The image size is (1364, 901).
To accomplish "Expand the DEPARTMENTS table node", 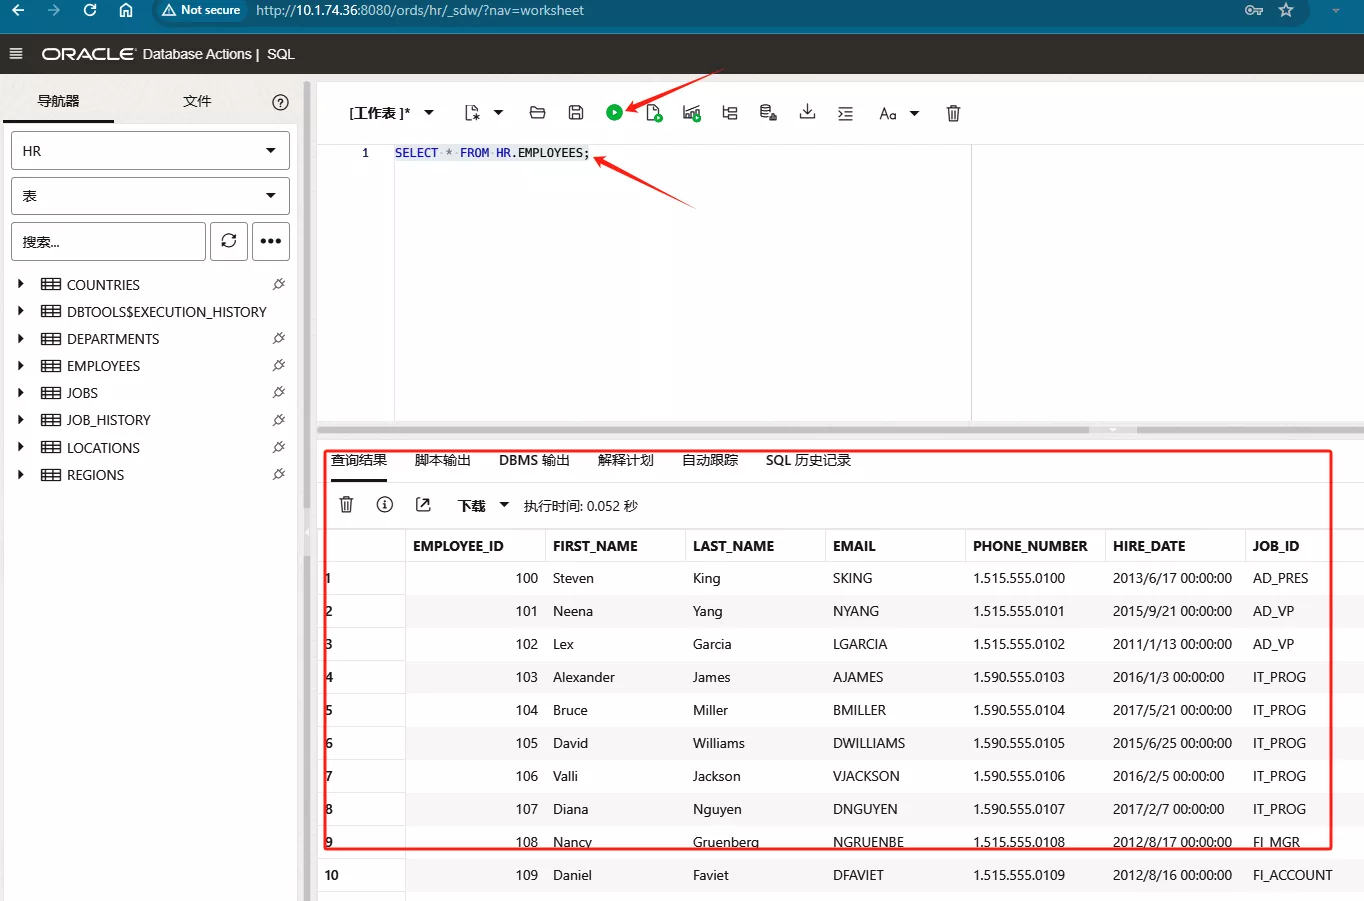I will pos(21,339).
